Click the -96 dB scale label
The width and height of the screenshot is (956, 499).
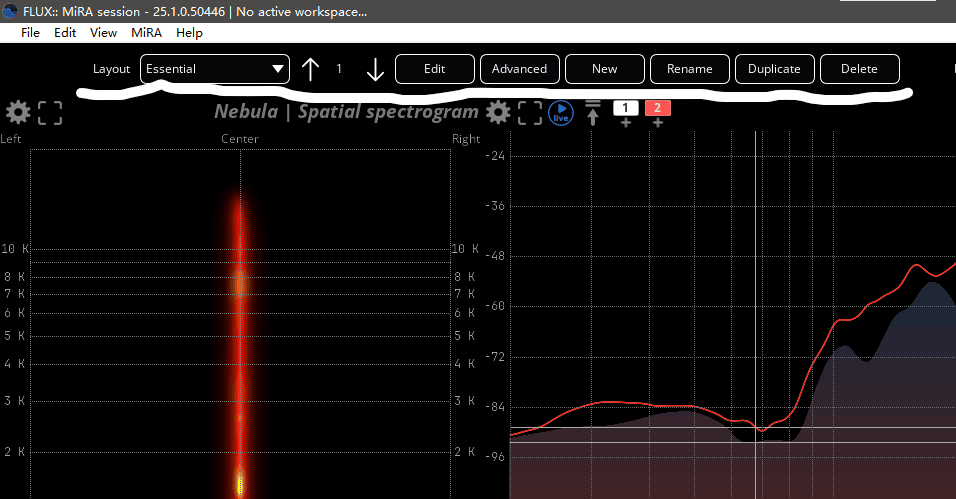(x=495, y=457)
